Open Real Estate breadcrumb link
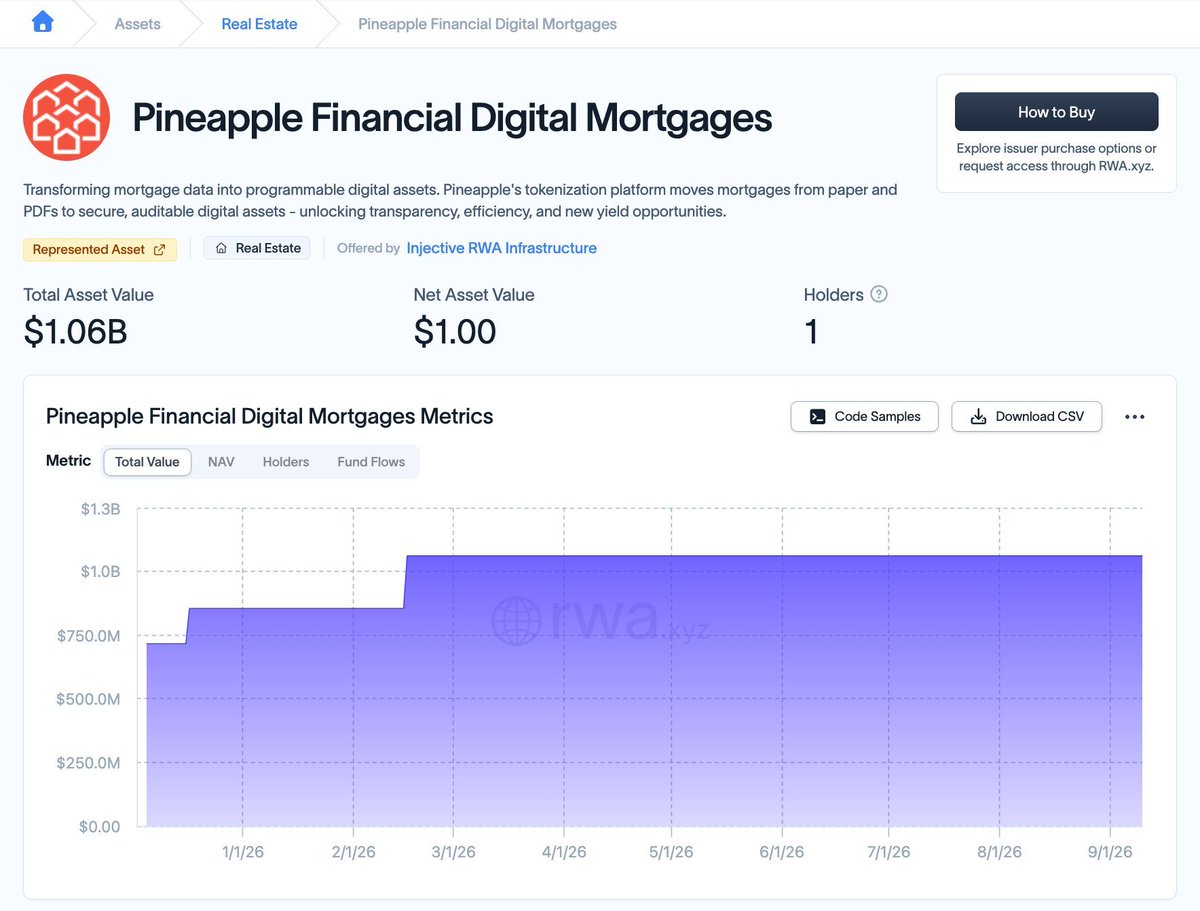The height and width of the screenshot is (911, 1200). point(259,24)
